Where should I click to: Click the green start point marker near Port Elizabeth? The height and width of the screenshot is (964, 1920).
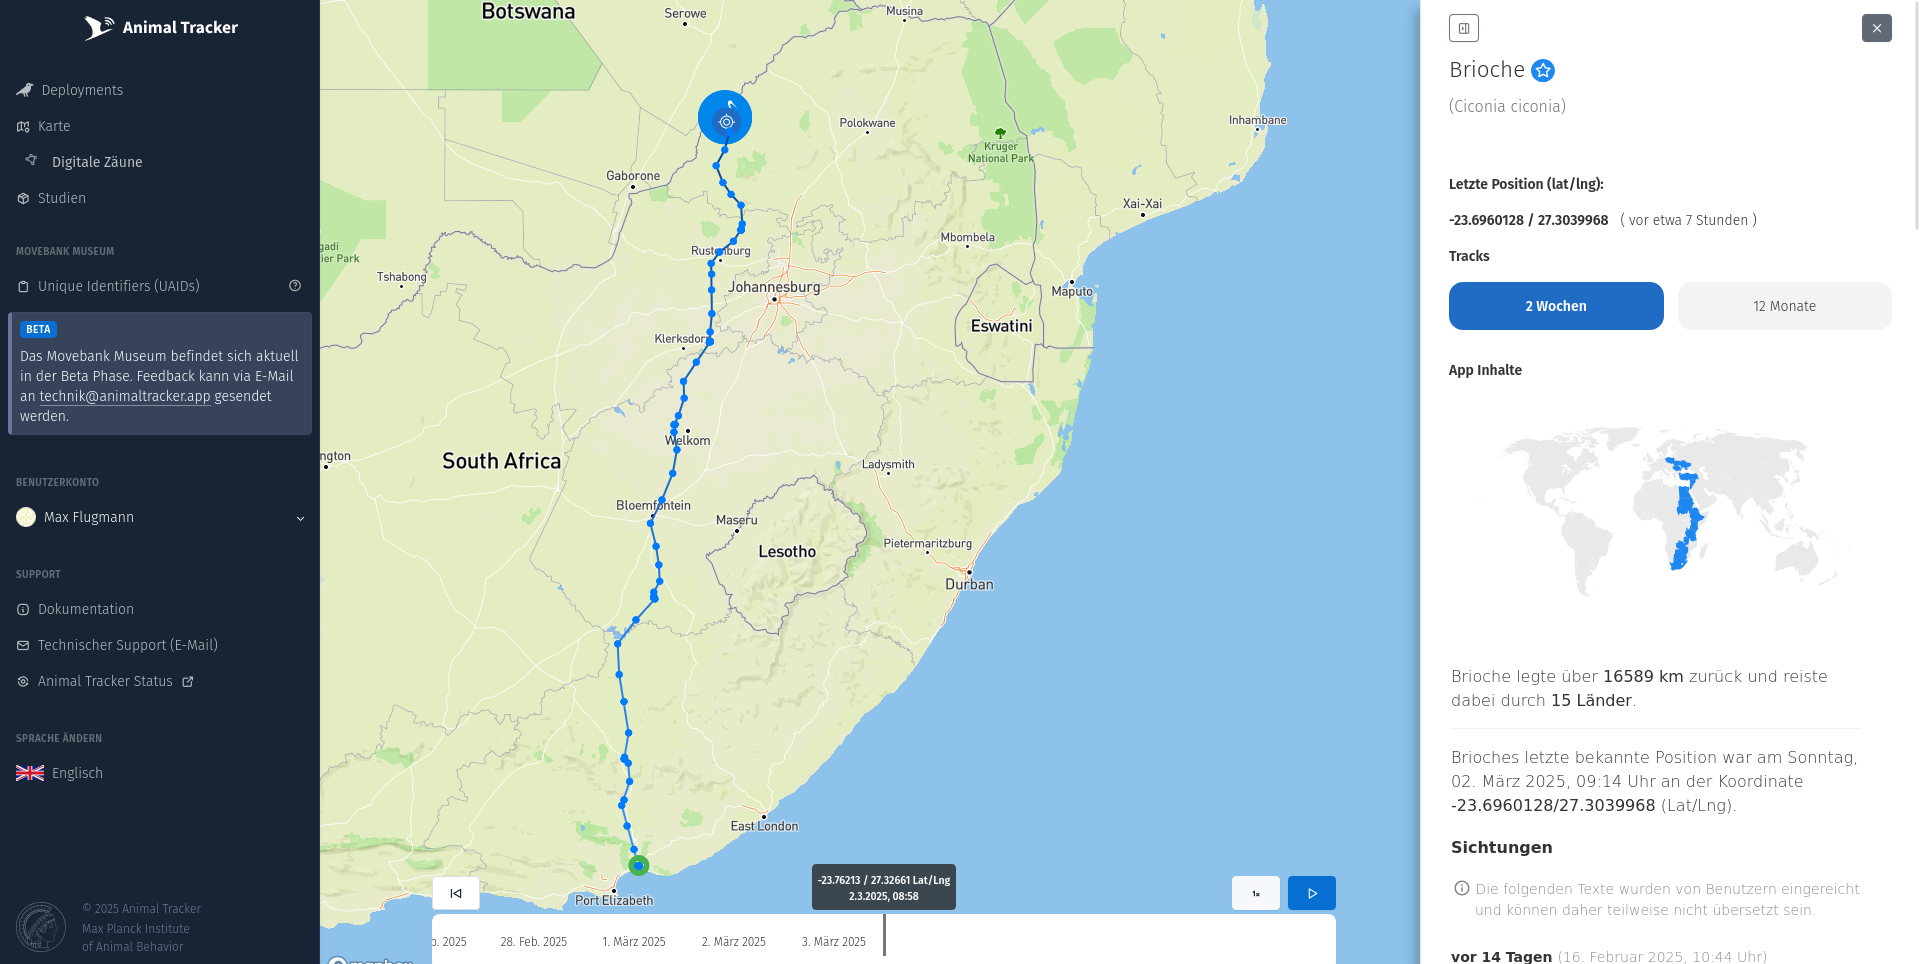638,866
